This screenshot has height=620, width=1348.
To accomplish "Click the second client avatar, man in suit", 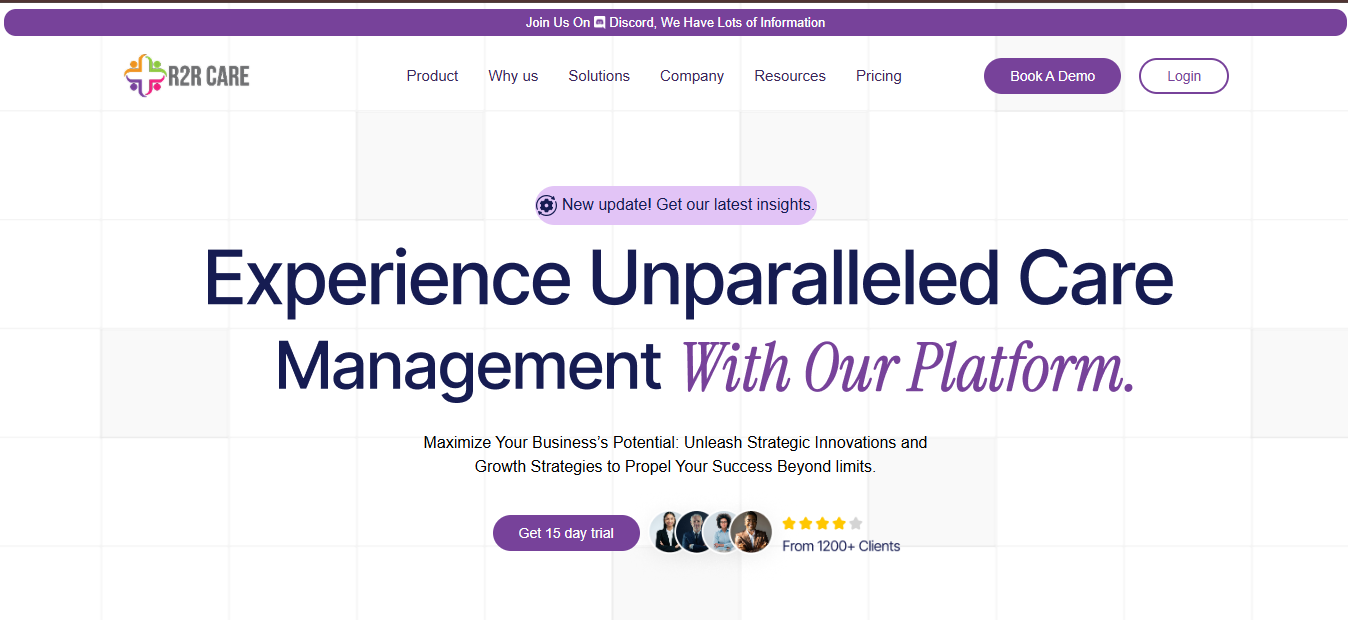I will pyautogui.click(x=694, y=532).
